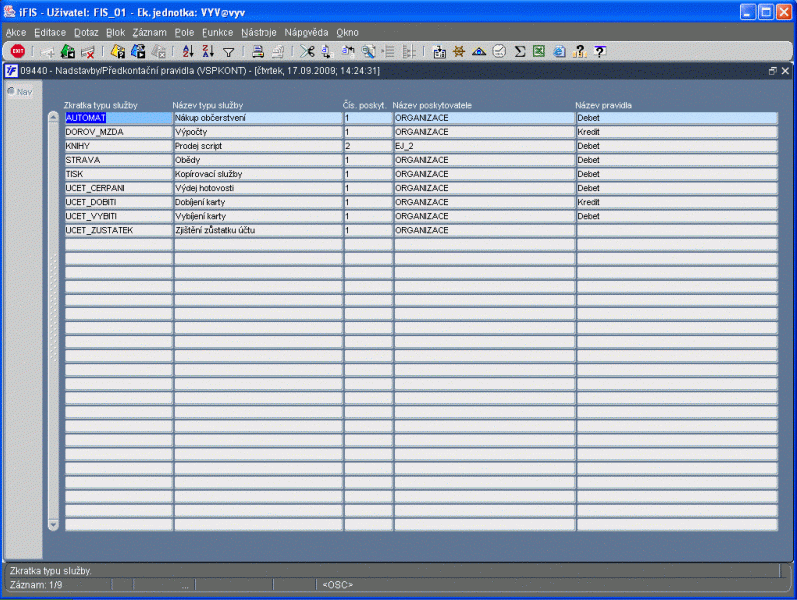Screen dimensions: 797x600
Task: Select the UCET_CERPANI cell
Action: 118,188
